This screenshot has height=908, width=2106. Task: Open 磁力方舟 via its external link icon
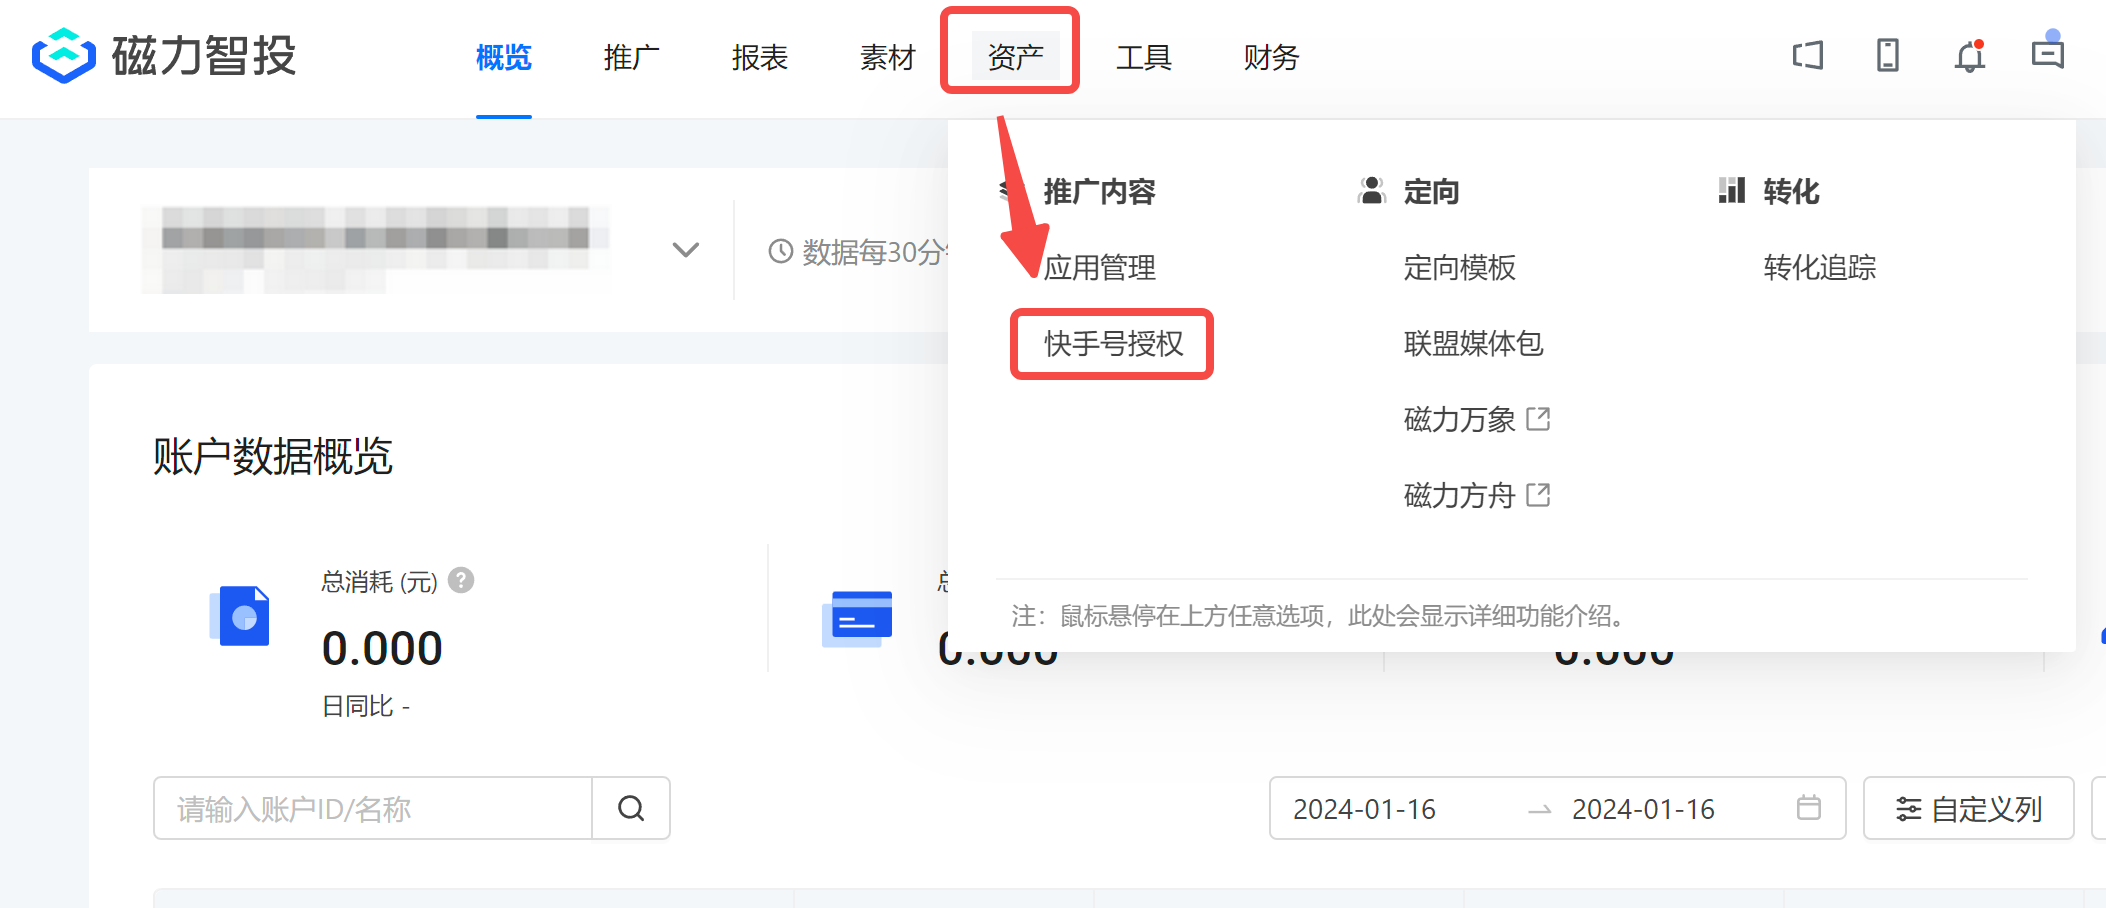coord(1540,494)
